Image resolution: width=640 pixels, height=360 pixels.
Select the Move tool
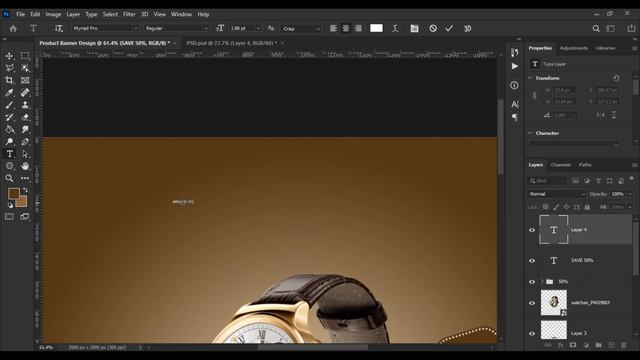(x=9, y=56)
